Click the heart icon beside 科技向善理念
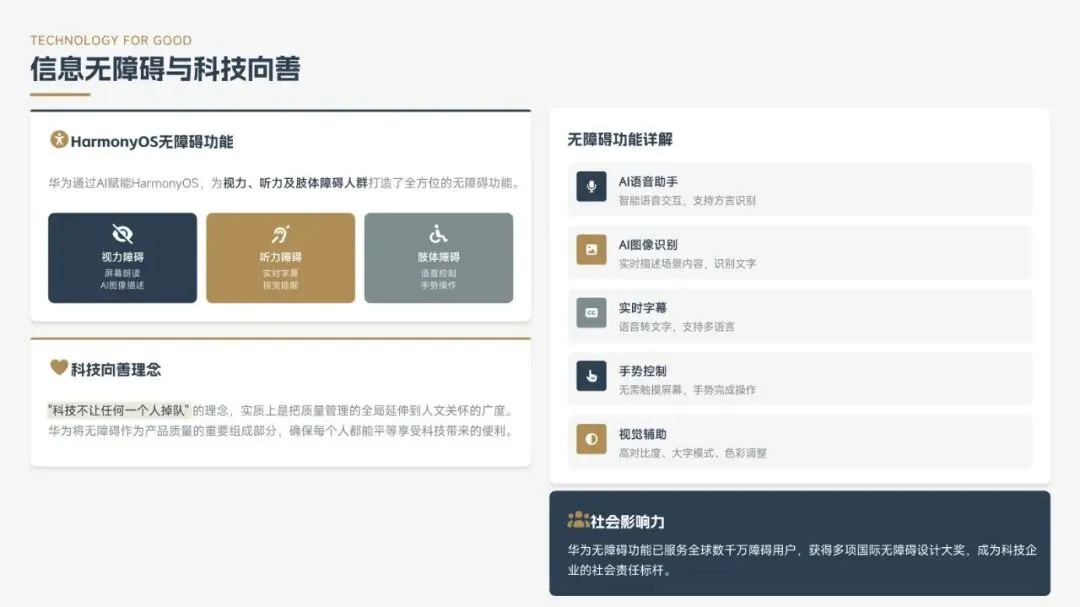This screenshot has height=607, width=1080. 59,367
